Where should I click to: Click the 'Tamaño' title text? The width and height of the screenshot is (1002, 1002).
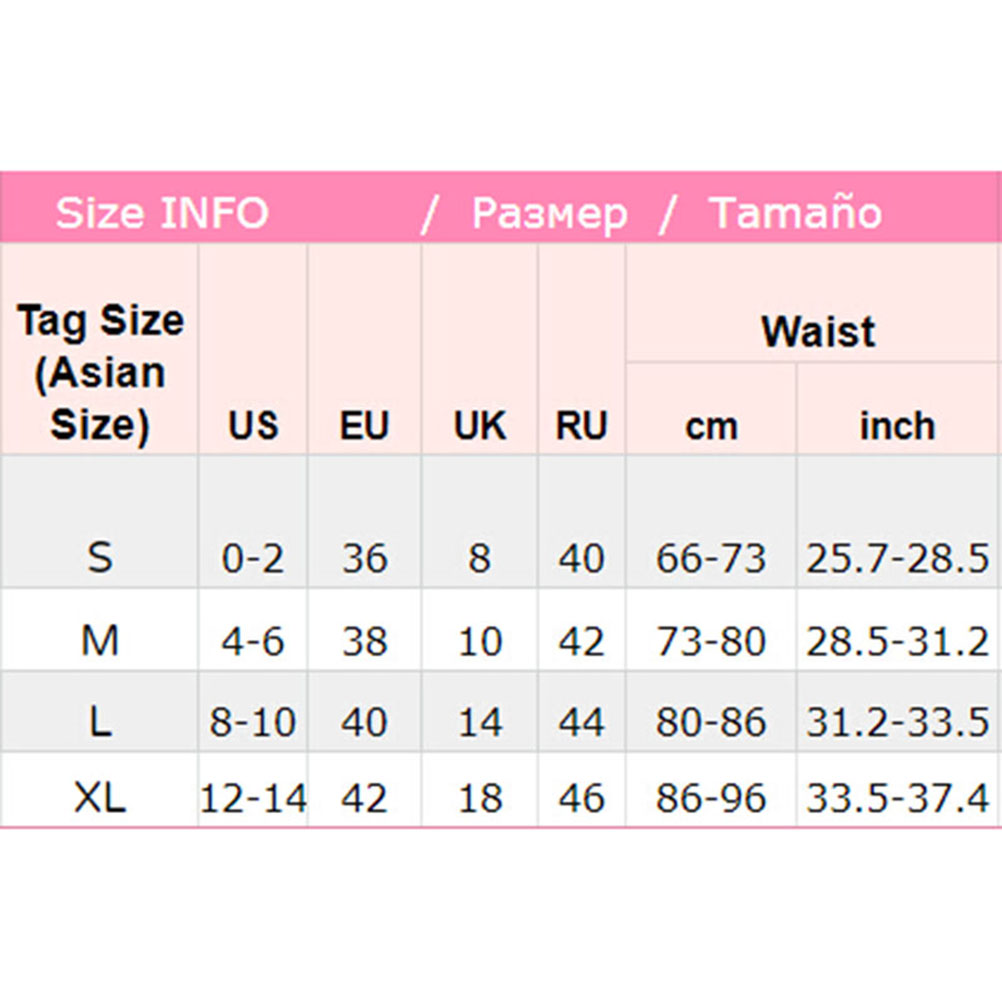click(795, 213)
